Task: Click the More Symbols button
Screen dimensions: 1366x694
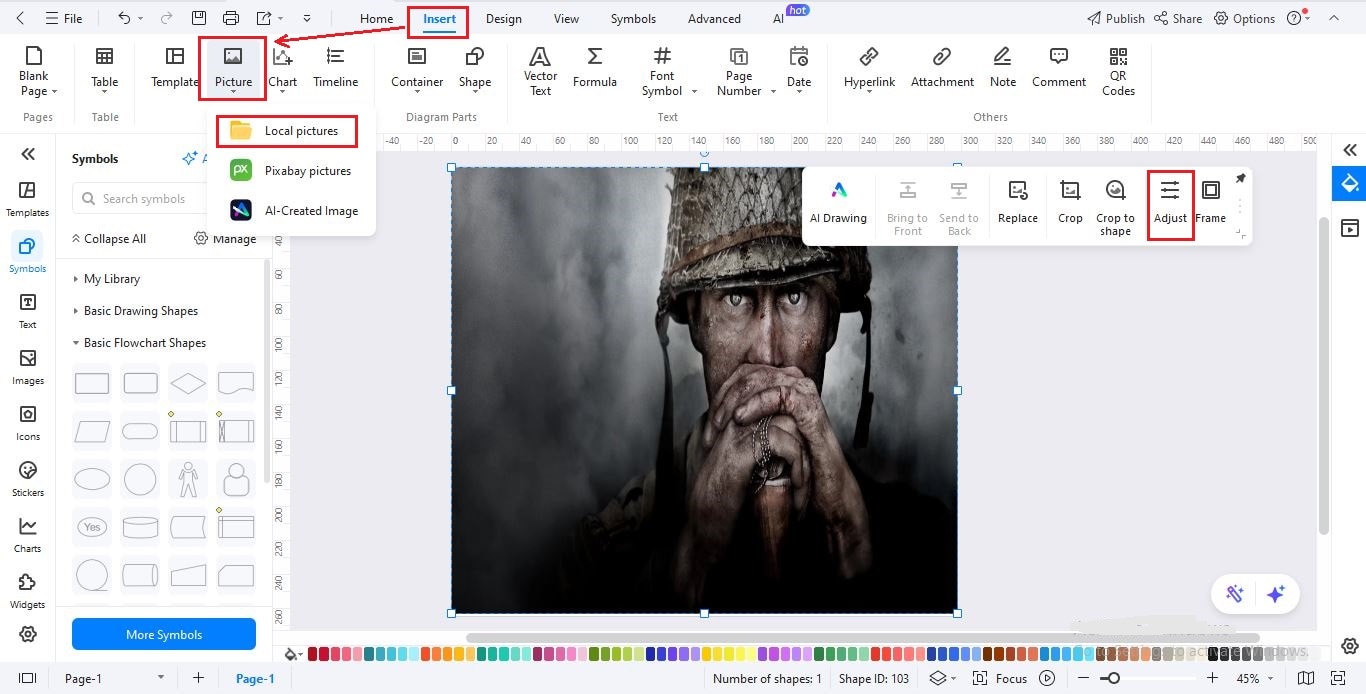Action: pos(164,634)
